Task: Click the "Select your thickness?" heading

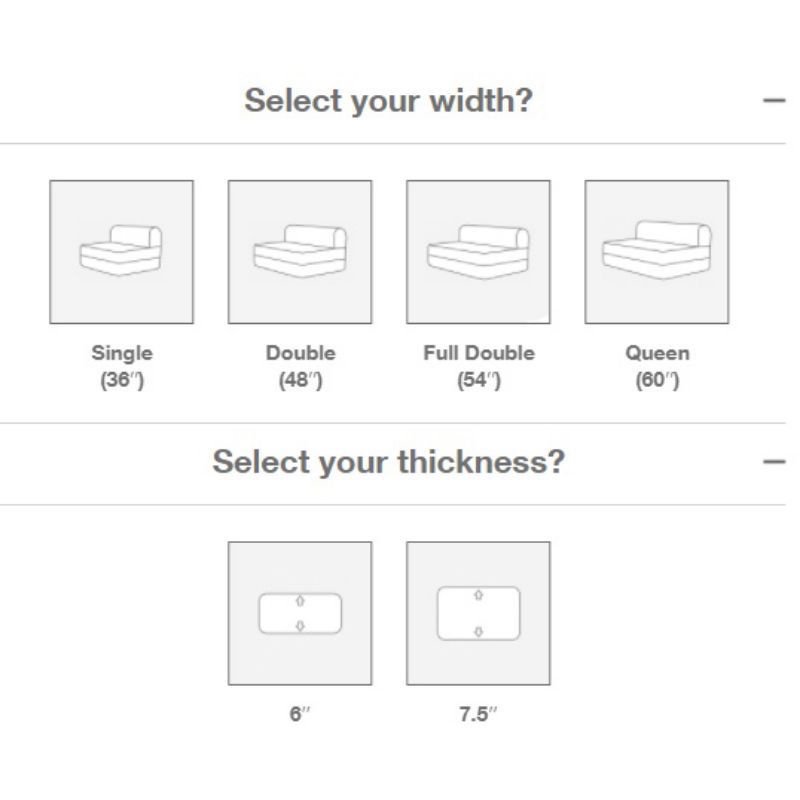Action: coord(389,462)
